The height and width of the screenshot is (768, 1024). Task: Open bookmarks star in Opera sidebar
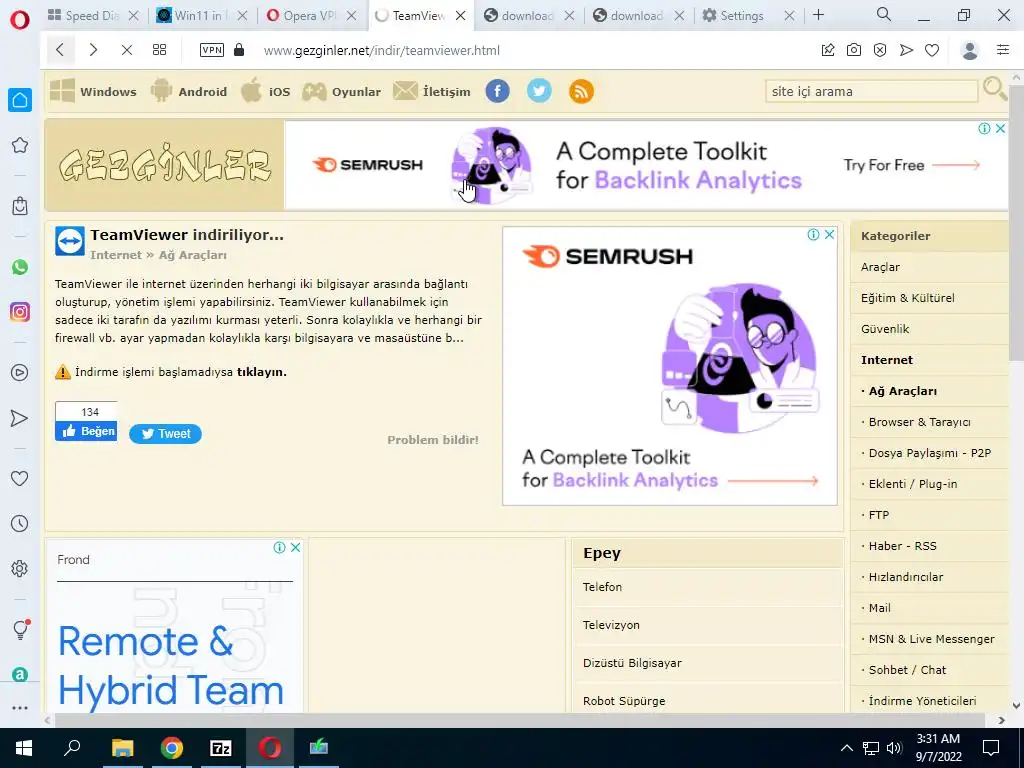click(x=20, y=145)
